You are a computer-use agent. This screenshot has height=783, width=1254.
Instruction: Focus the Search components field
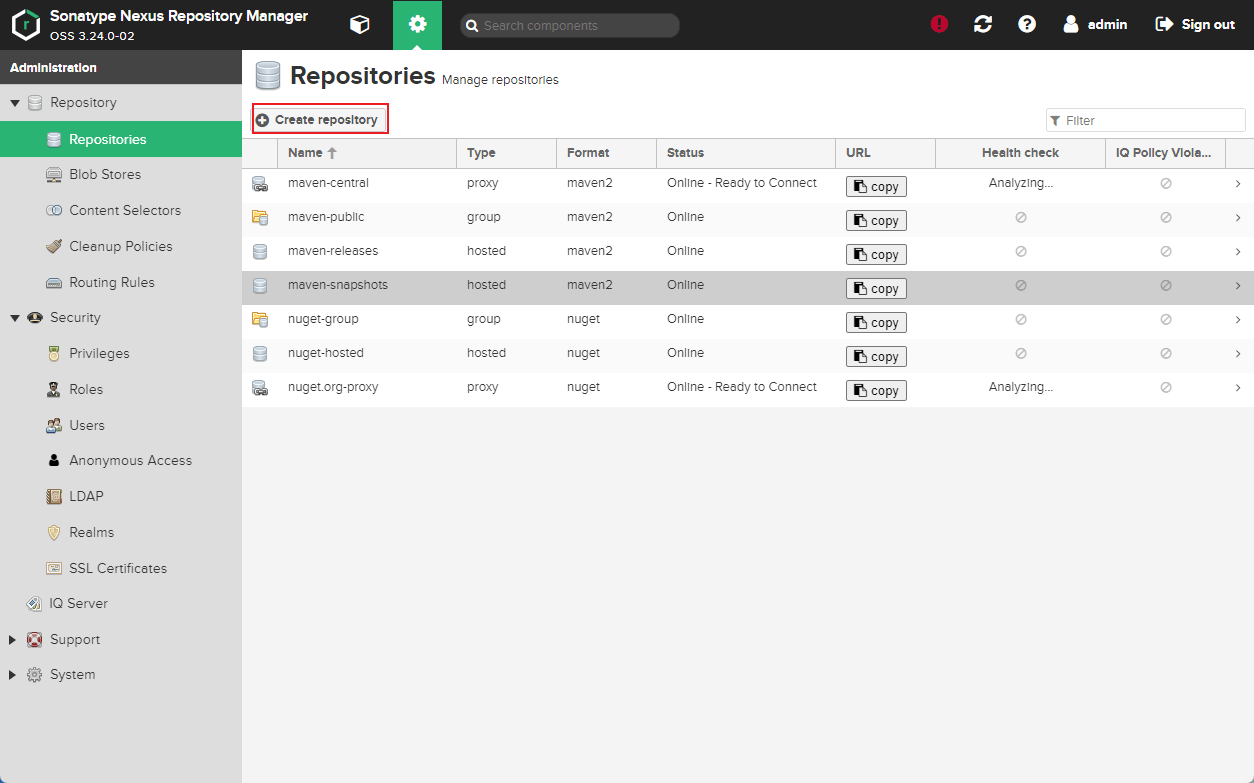point(570,25)
